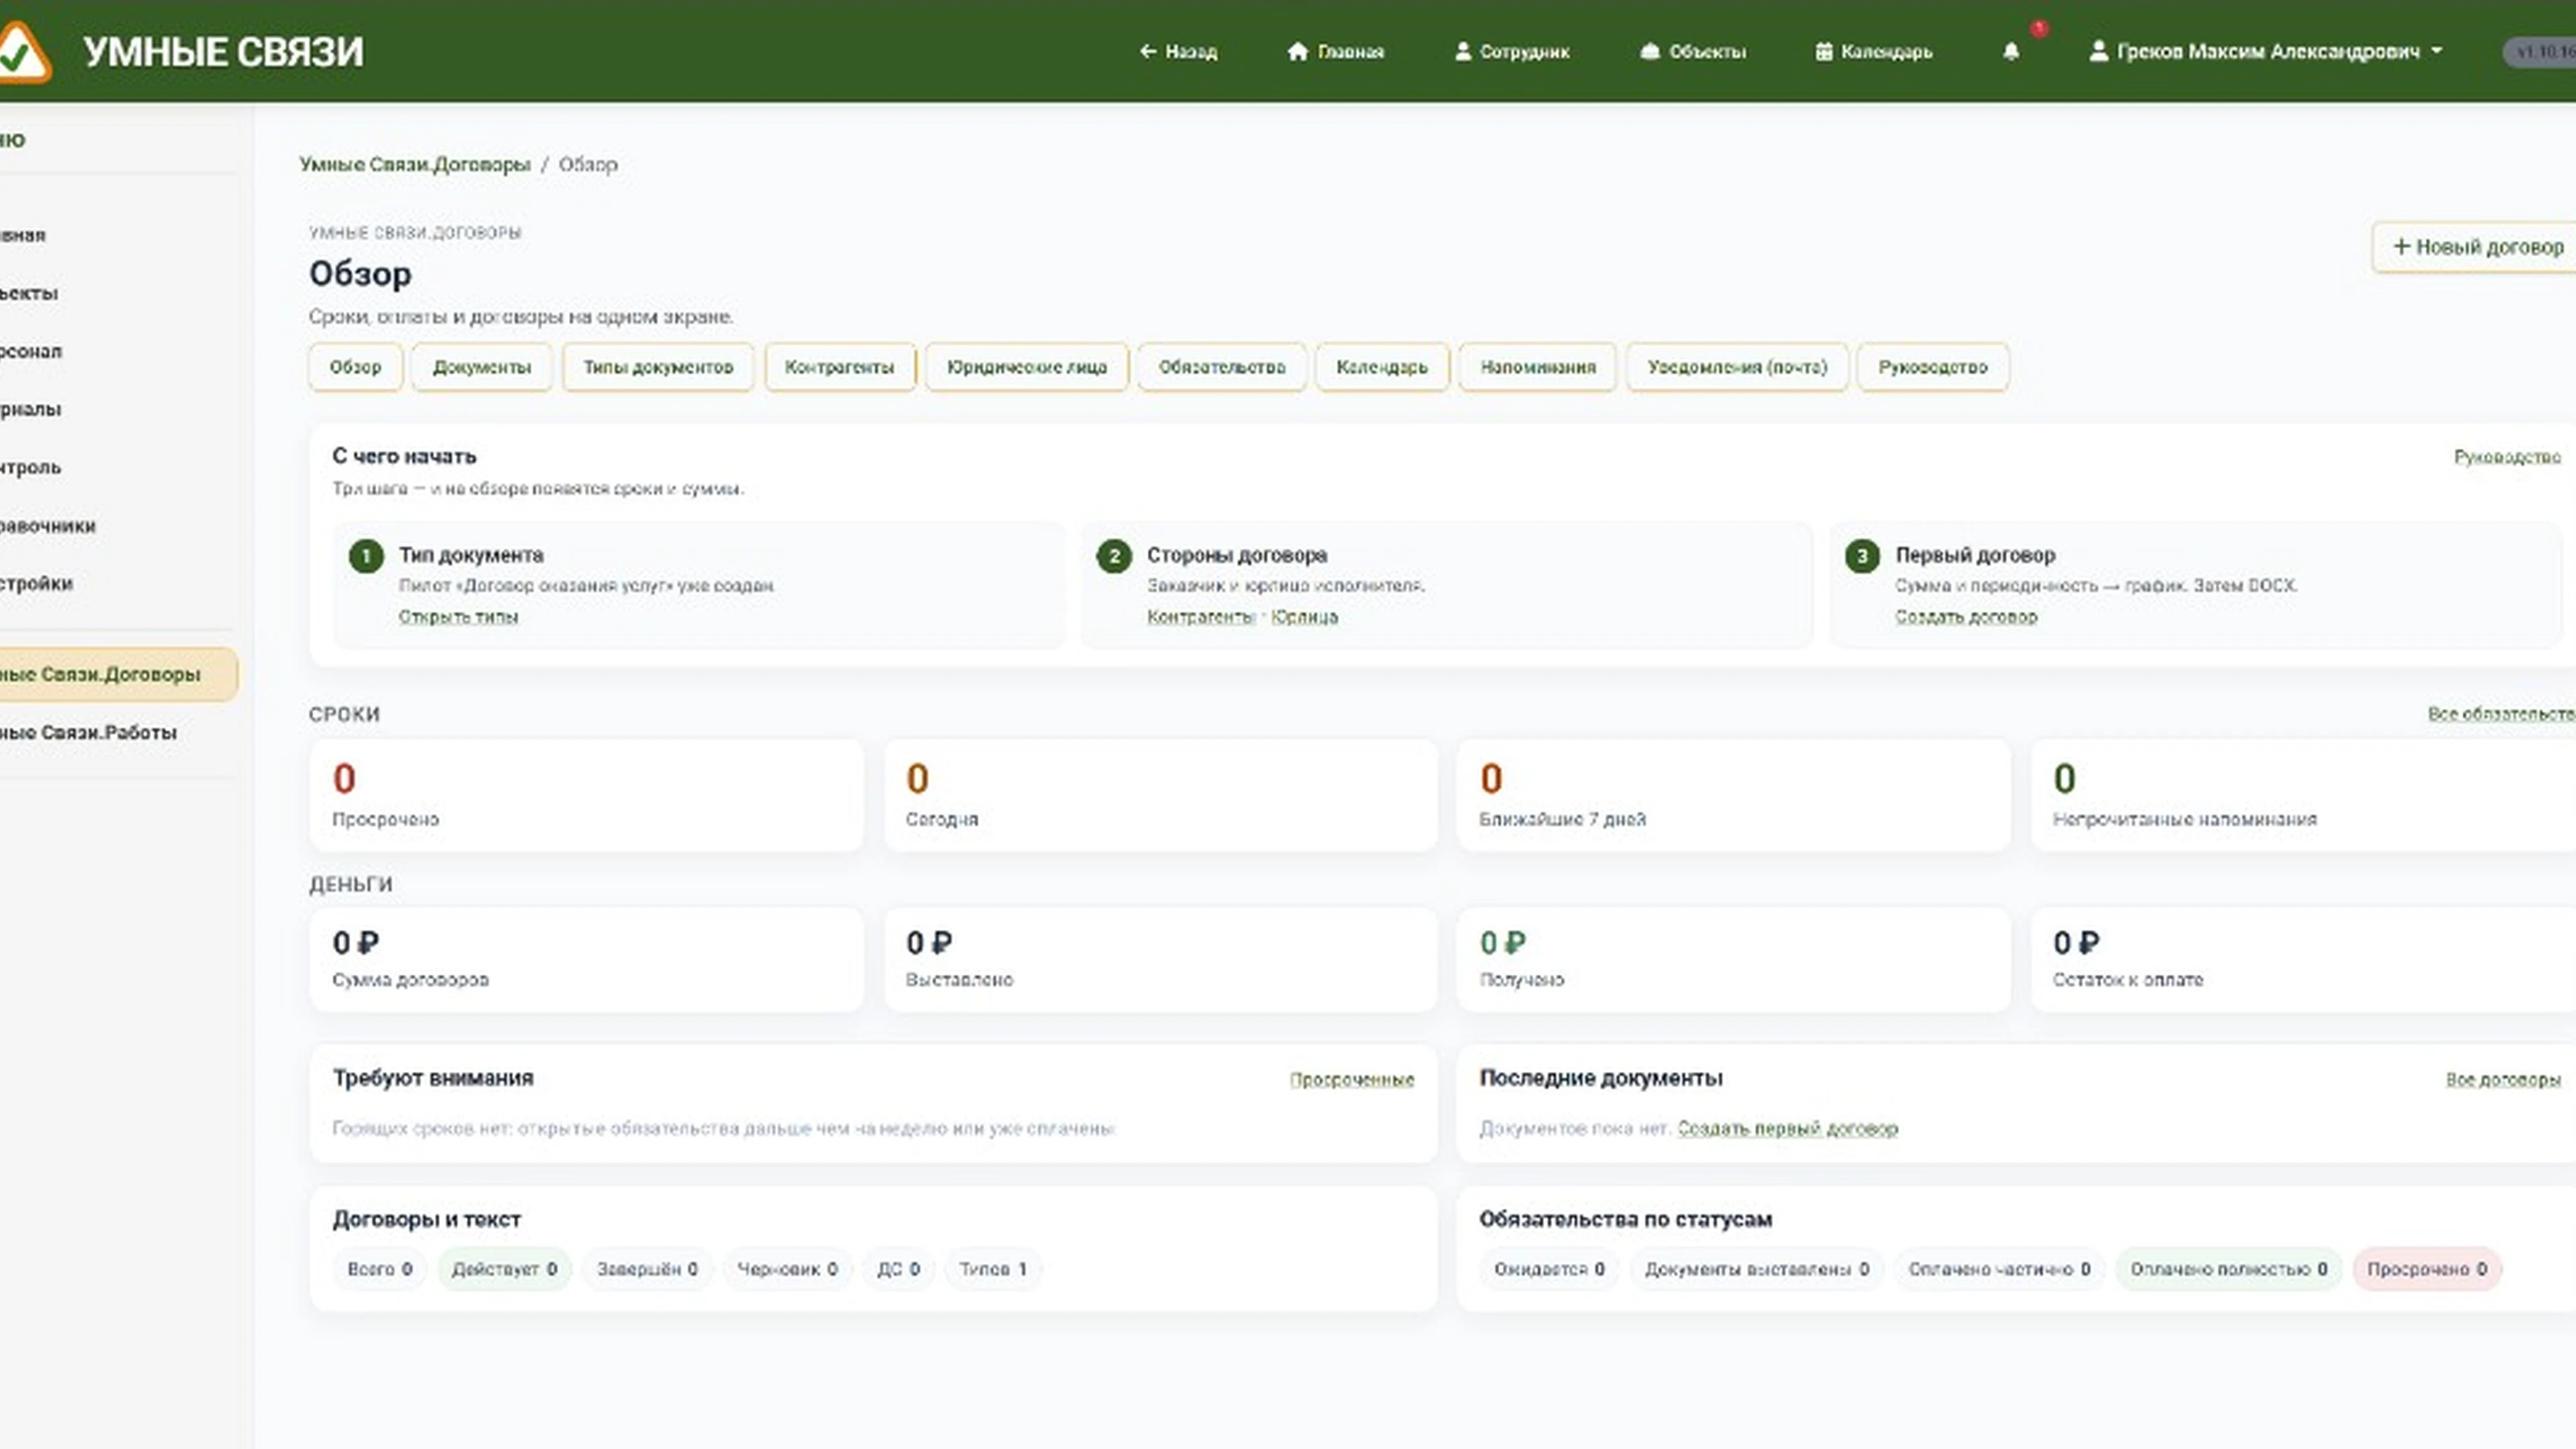This screenshot has width=2576, height=1449.
Task: Click the Остаток к оплате card
Action: point(2303,959)
